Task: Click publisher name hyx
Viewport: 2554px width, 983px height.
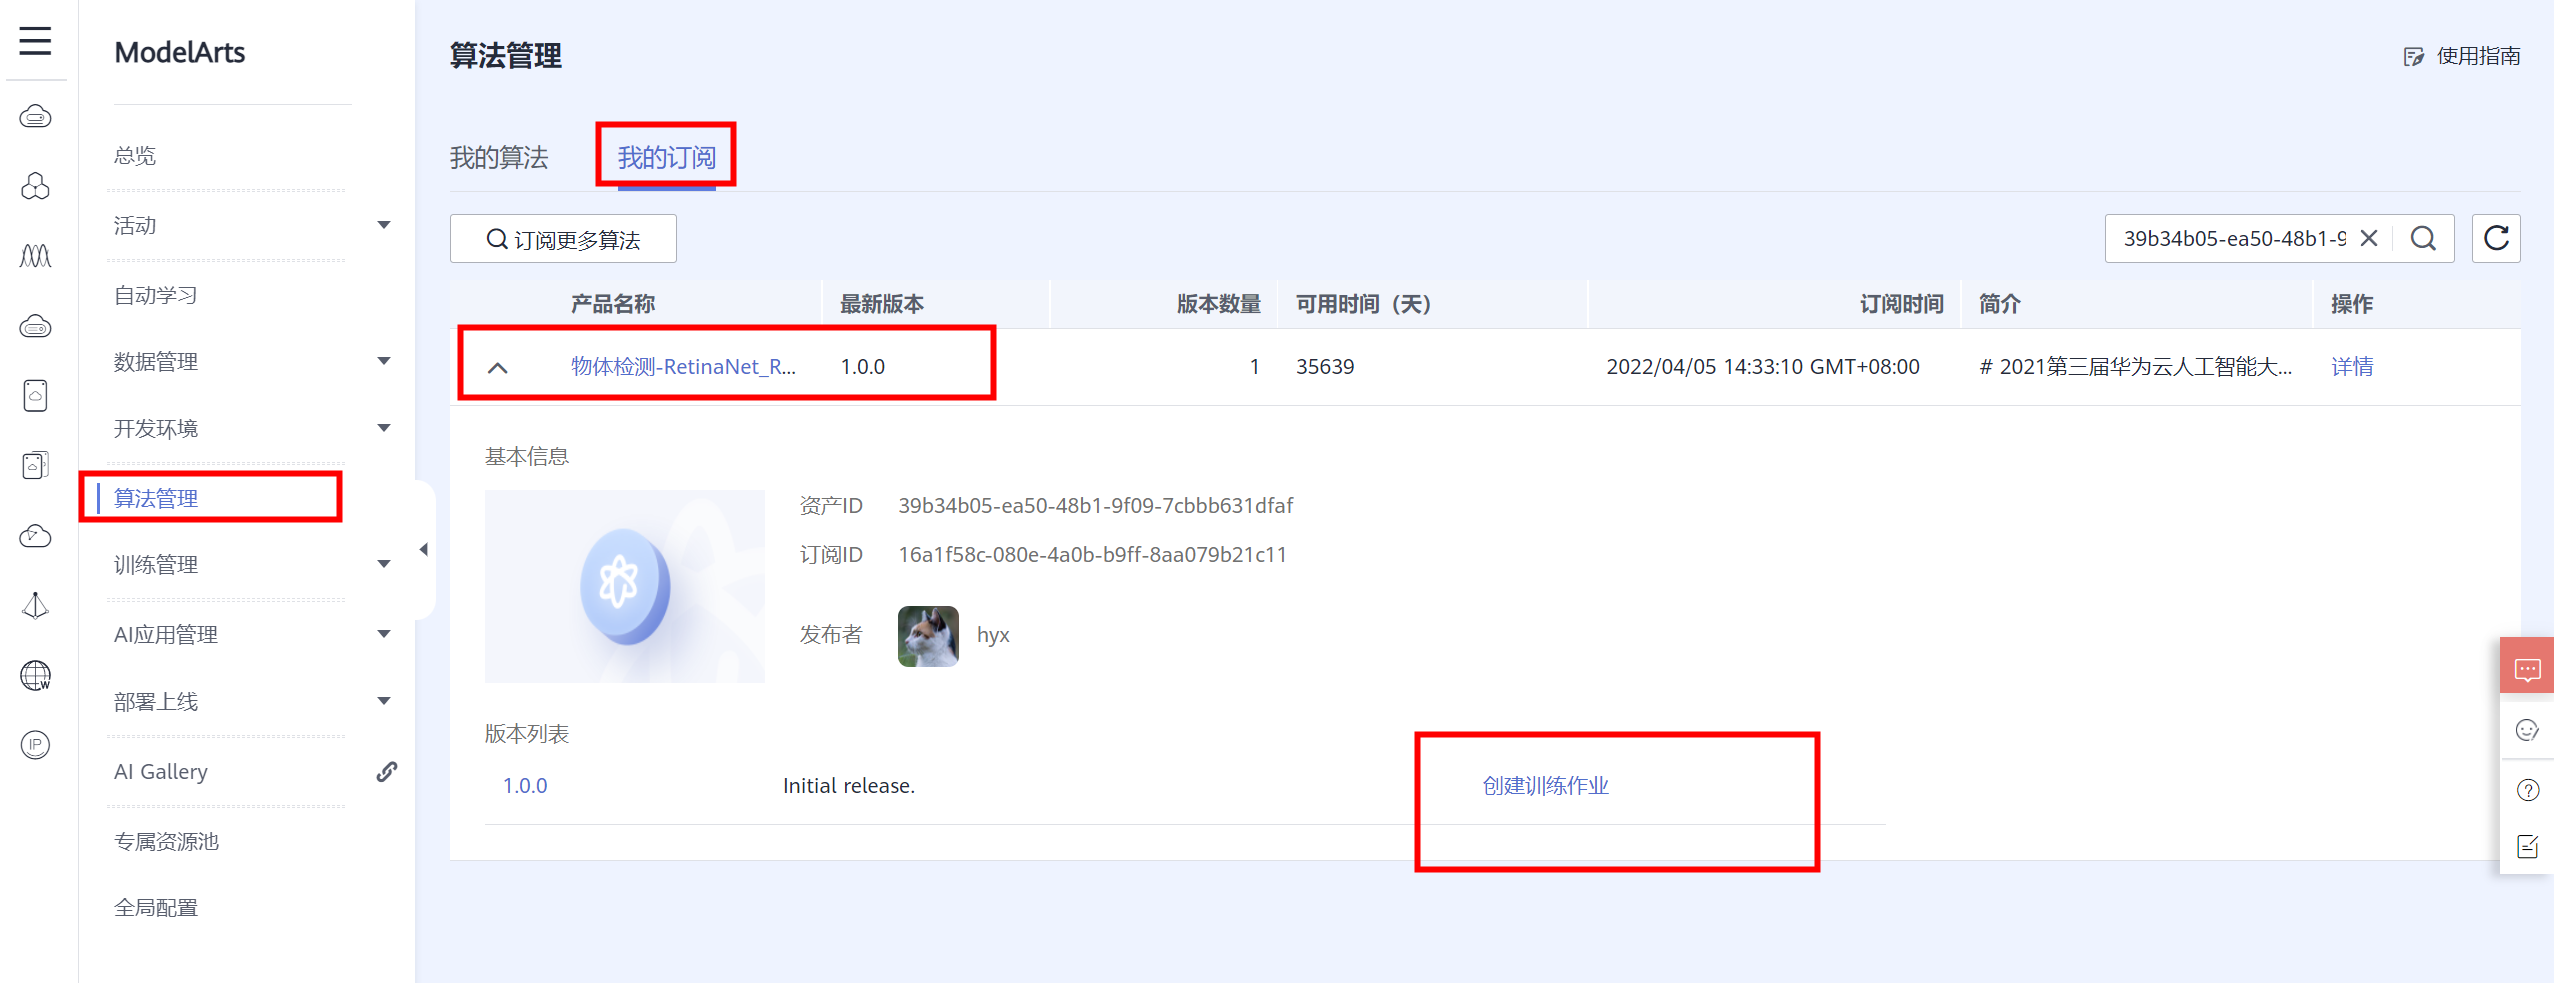Action: (993, 635)
